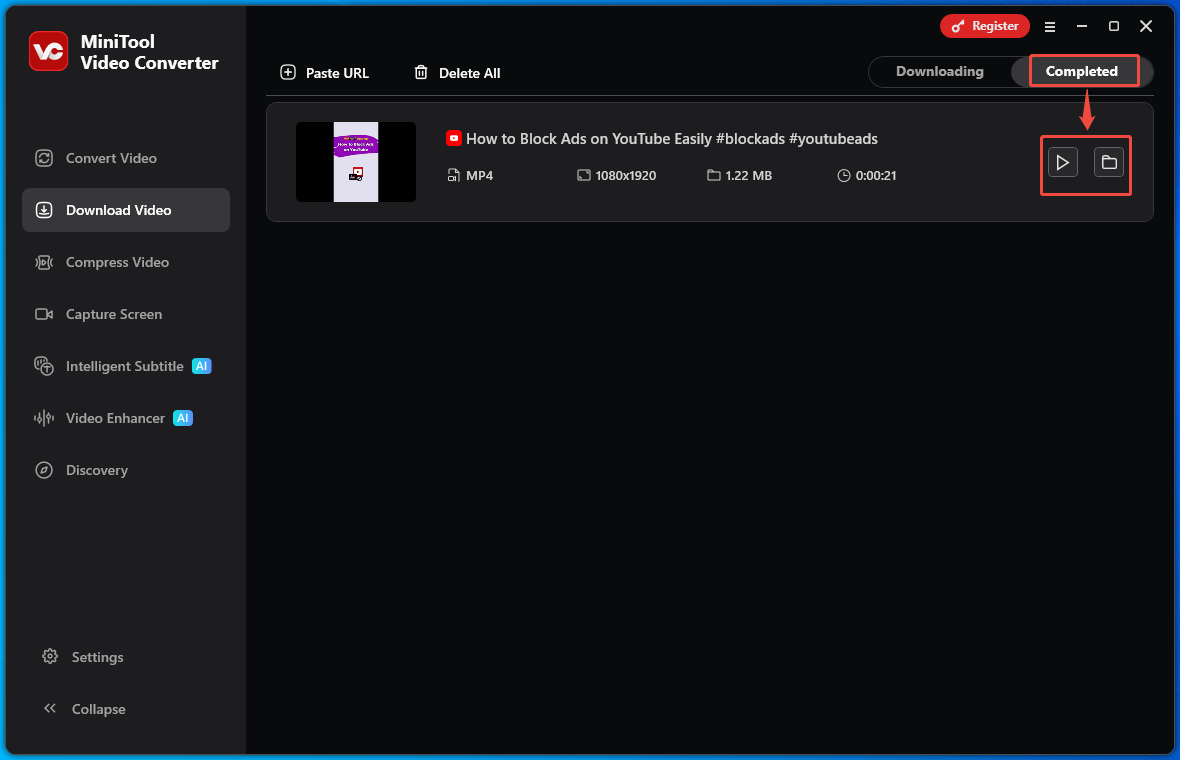Image resolution: width=1180 pixels, height=760 pixels.
Task: Click the Settings gear icon
Action: click(50, 656)
